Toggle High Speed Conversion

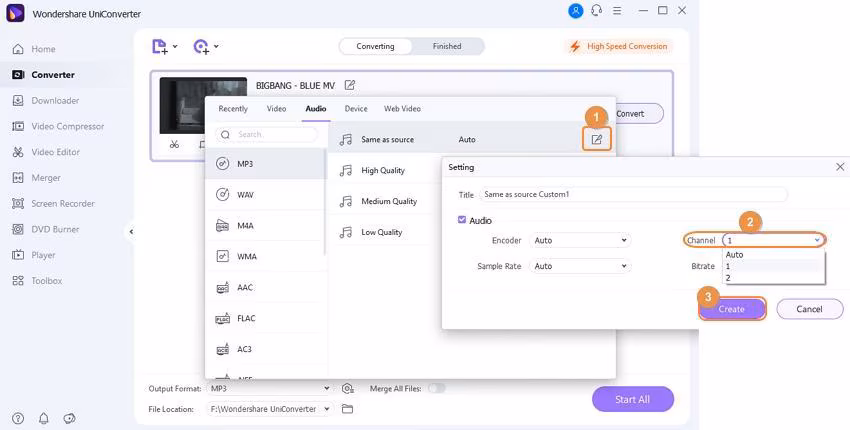point(618,47)
